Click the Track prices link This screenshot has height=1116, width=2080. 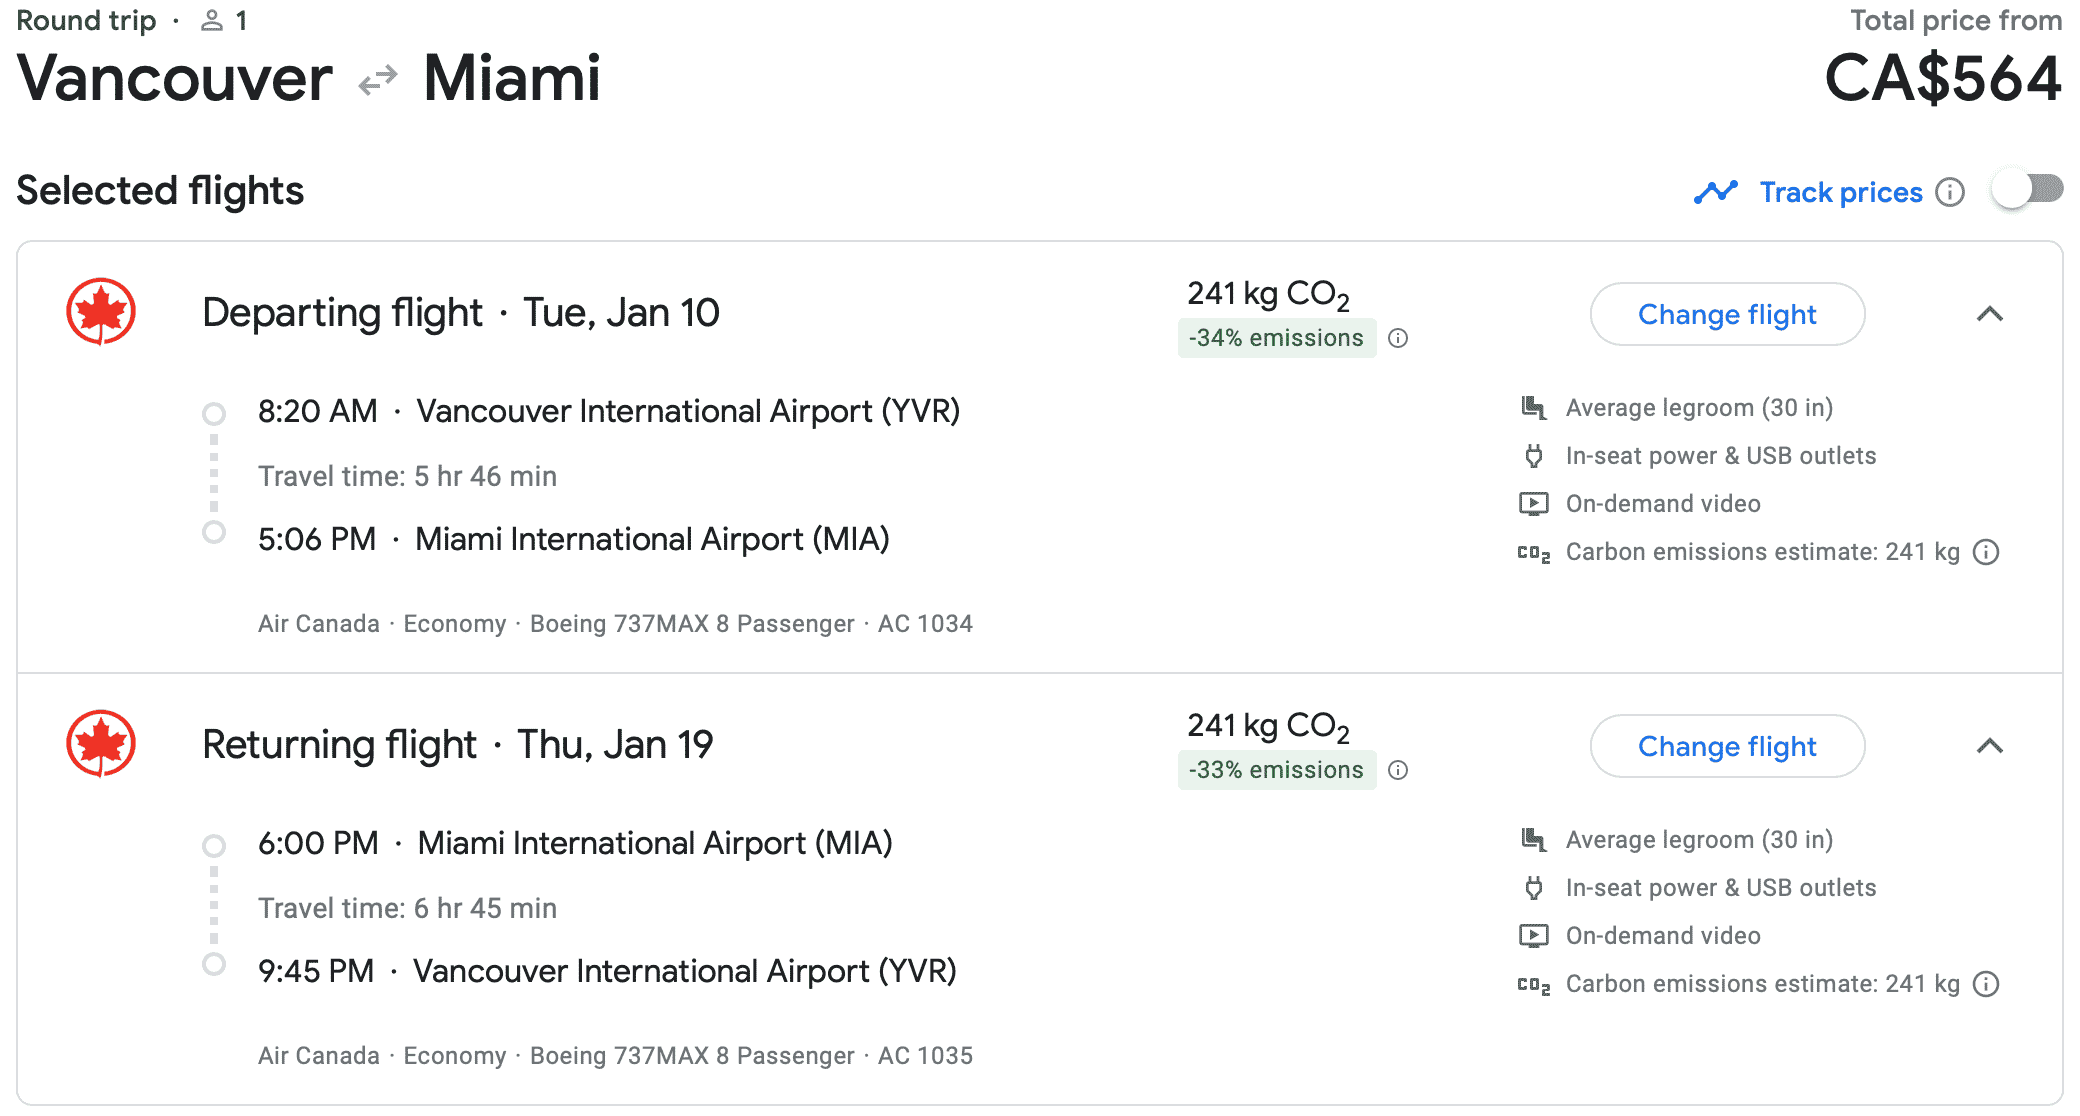pyautogui.click(x=1840, y=192)
